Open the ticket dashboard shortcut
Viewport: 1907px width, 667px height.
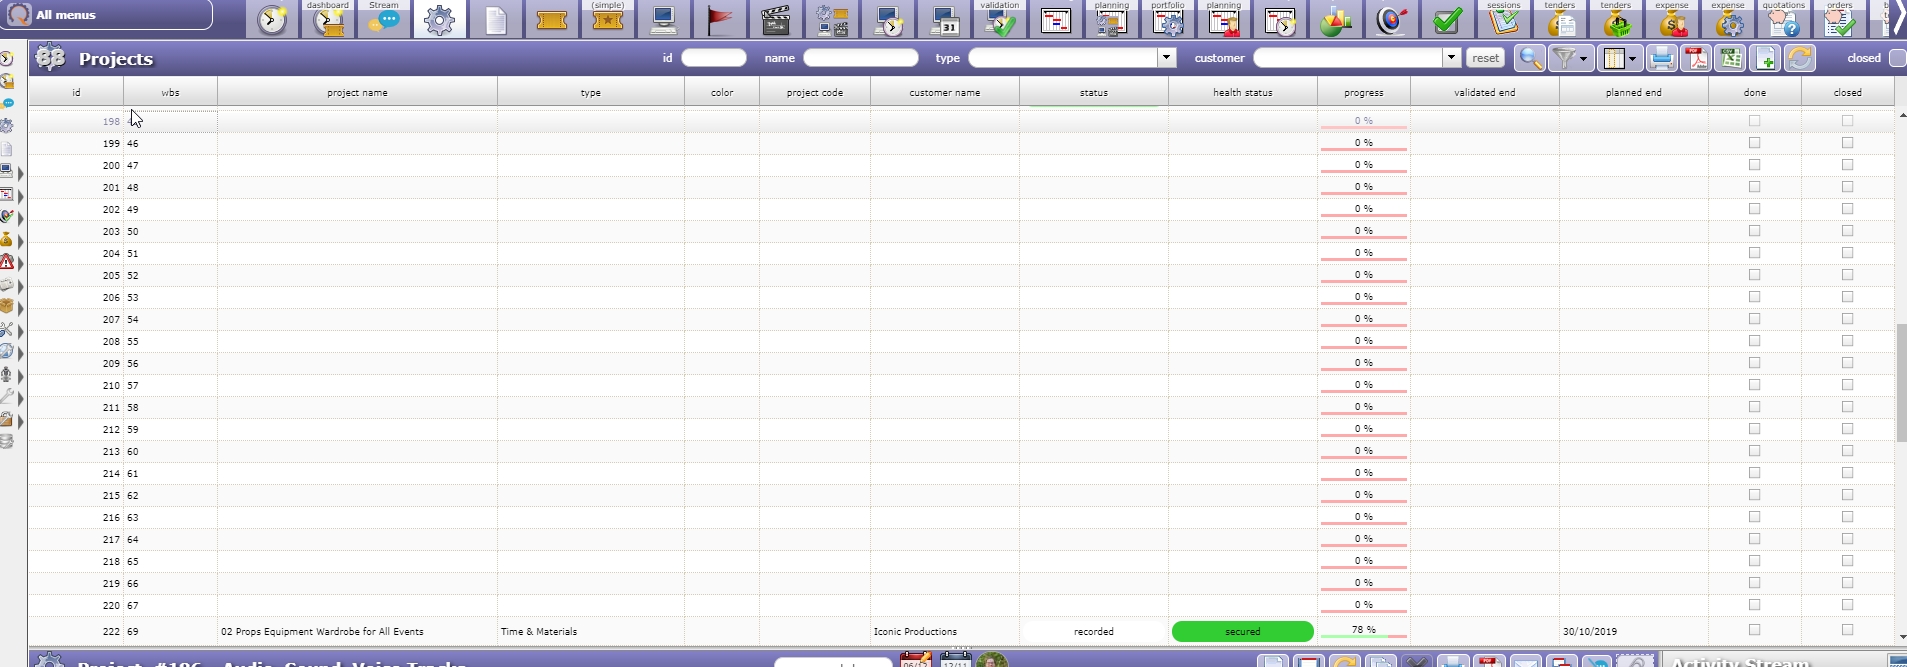click(x=328, y=20)
